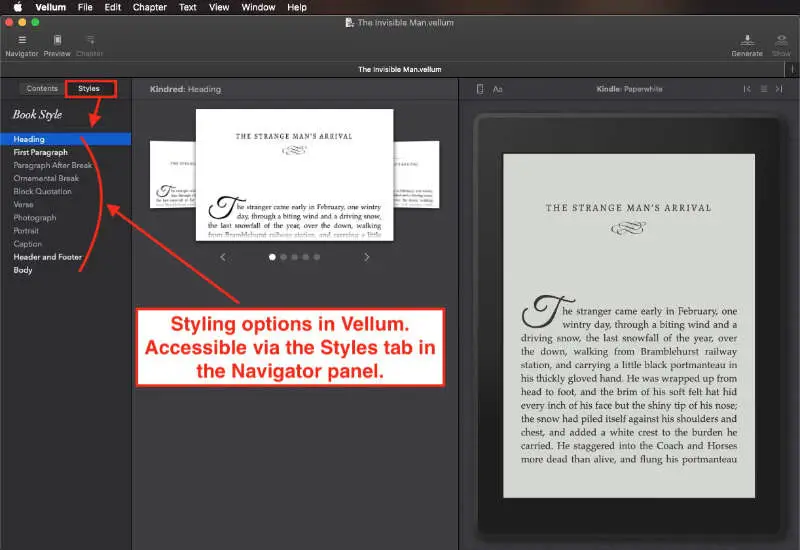Select the Caption style
This screenshot has height=550, width=800.
tap(28, 244)
